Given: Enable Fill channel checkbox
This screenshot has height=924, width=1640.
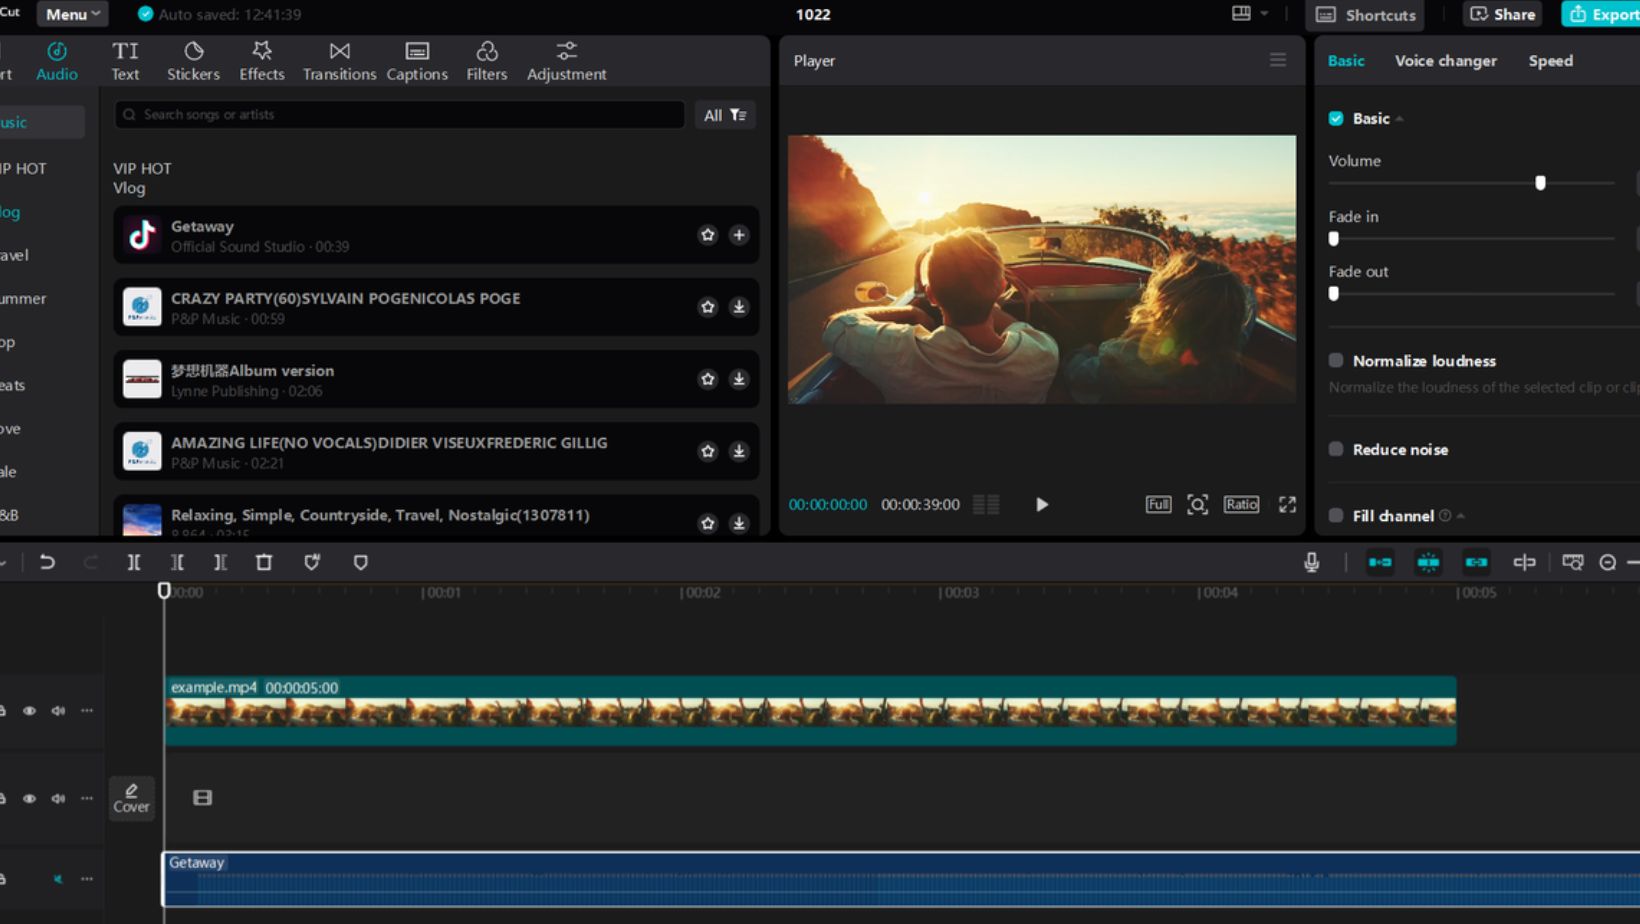Looking at the screenshot, I should pyautogui.click(x=1336, y=515).
